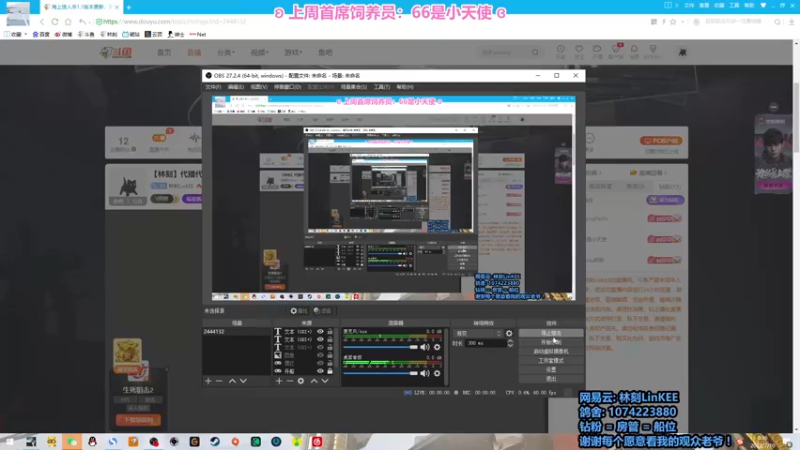
Task: Open OBS File menu 文件(F)
Action: click(213, 87)
